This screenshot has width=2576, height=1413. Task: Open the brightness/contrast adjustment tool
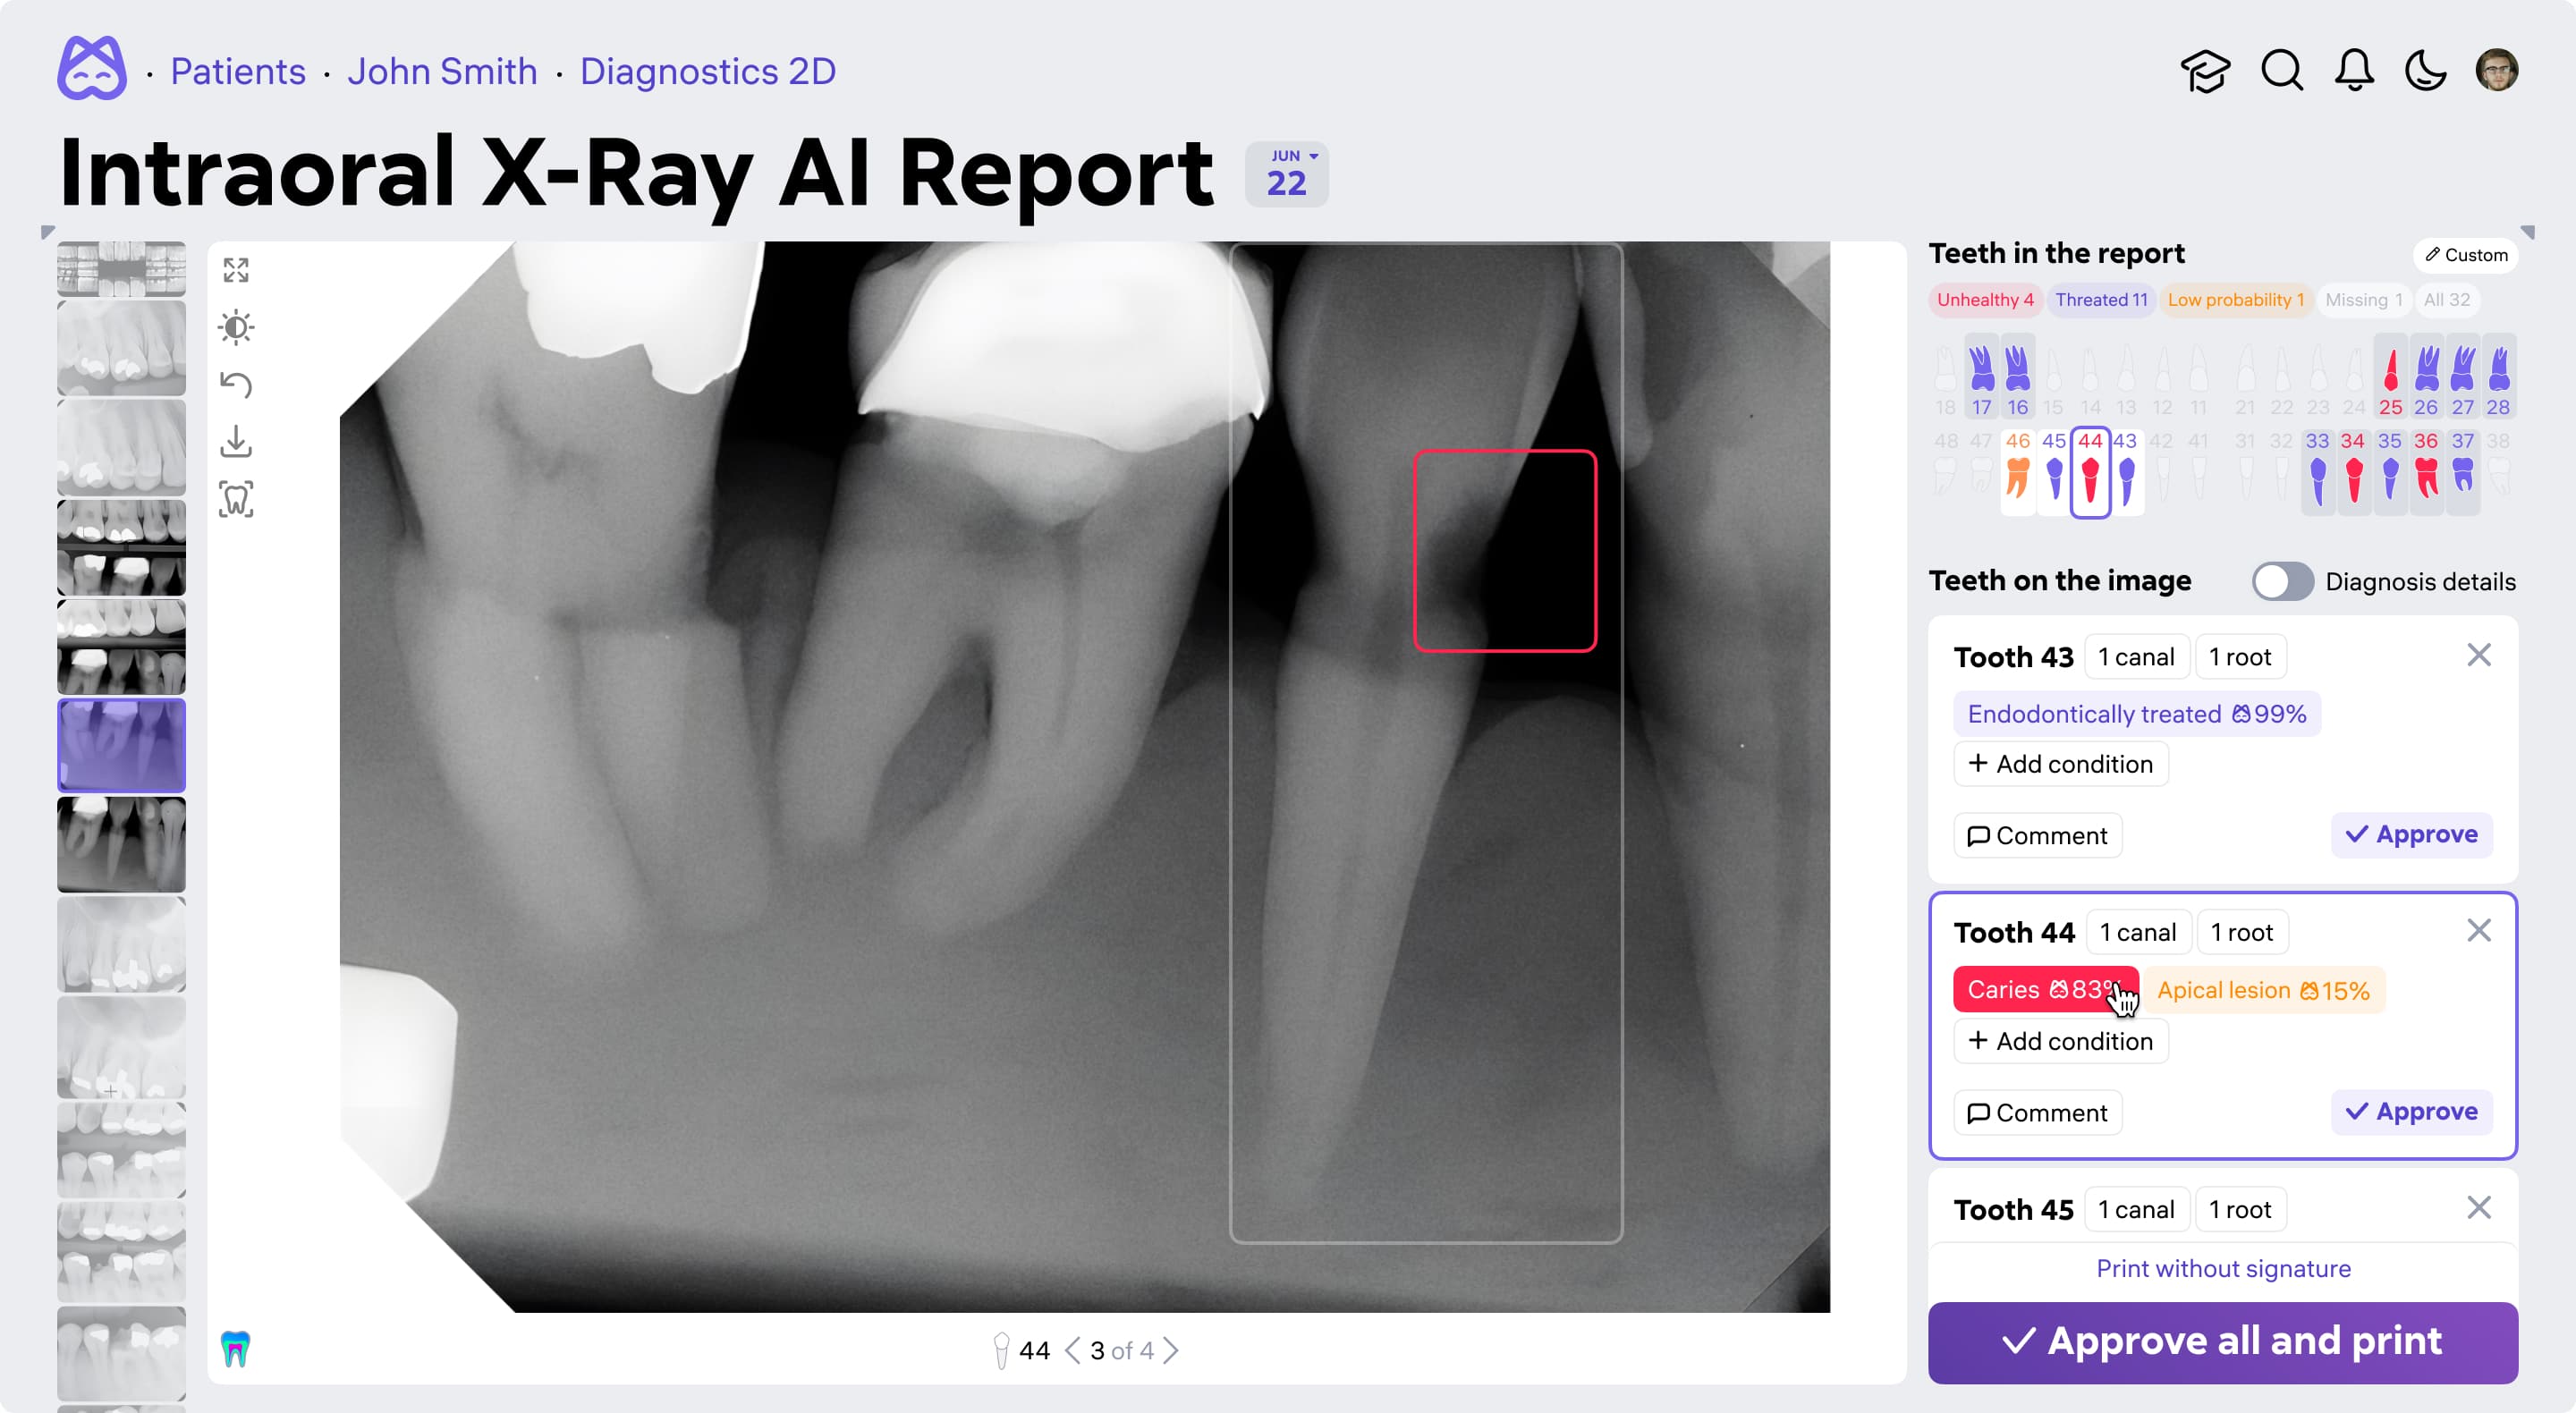236,327
